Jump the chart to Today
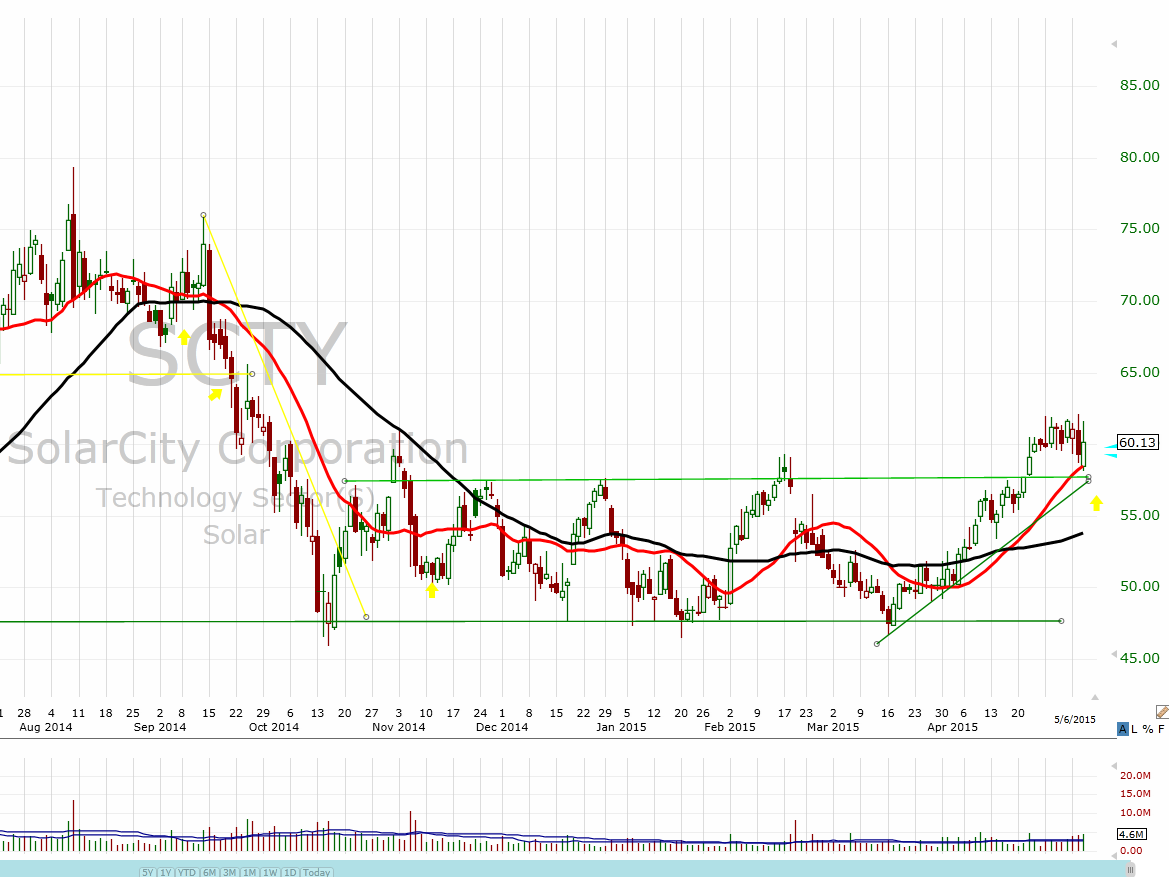Viewport: 1169px width, 877px height. pyautogui.click(x=317, y=872)
